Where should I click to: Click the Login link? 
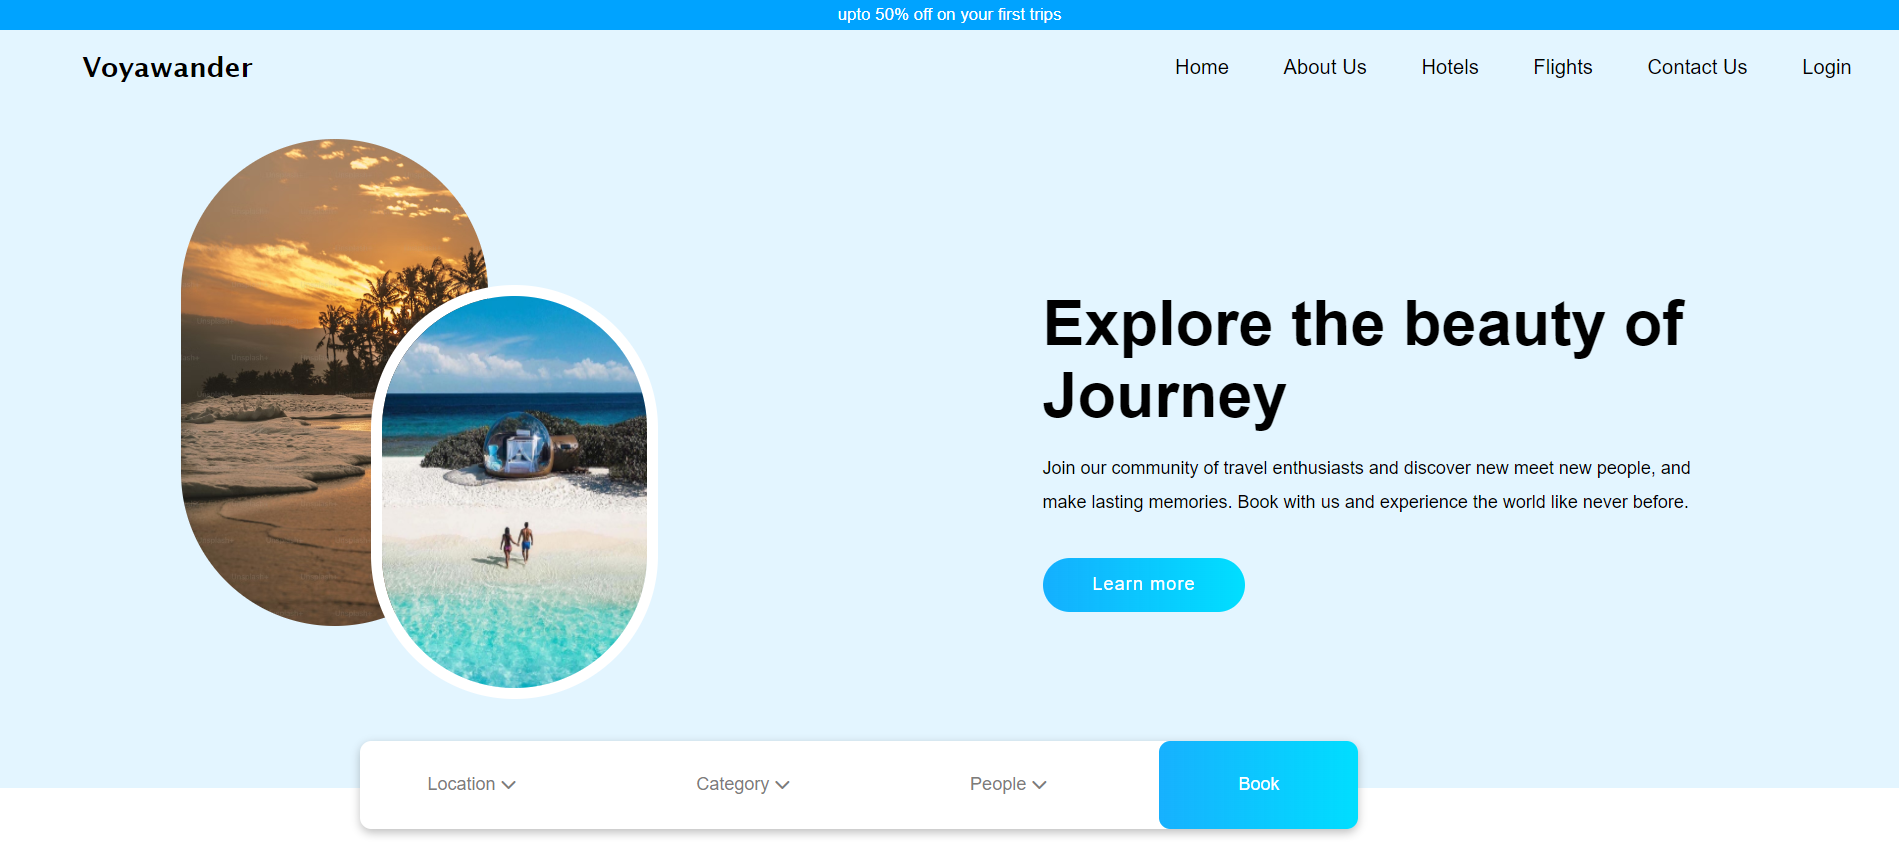[1826, 67]
